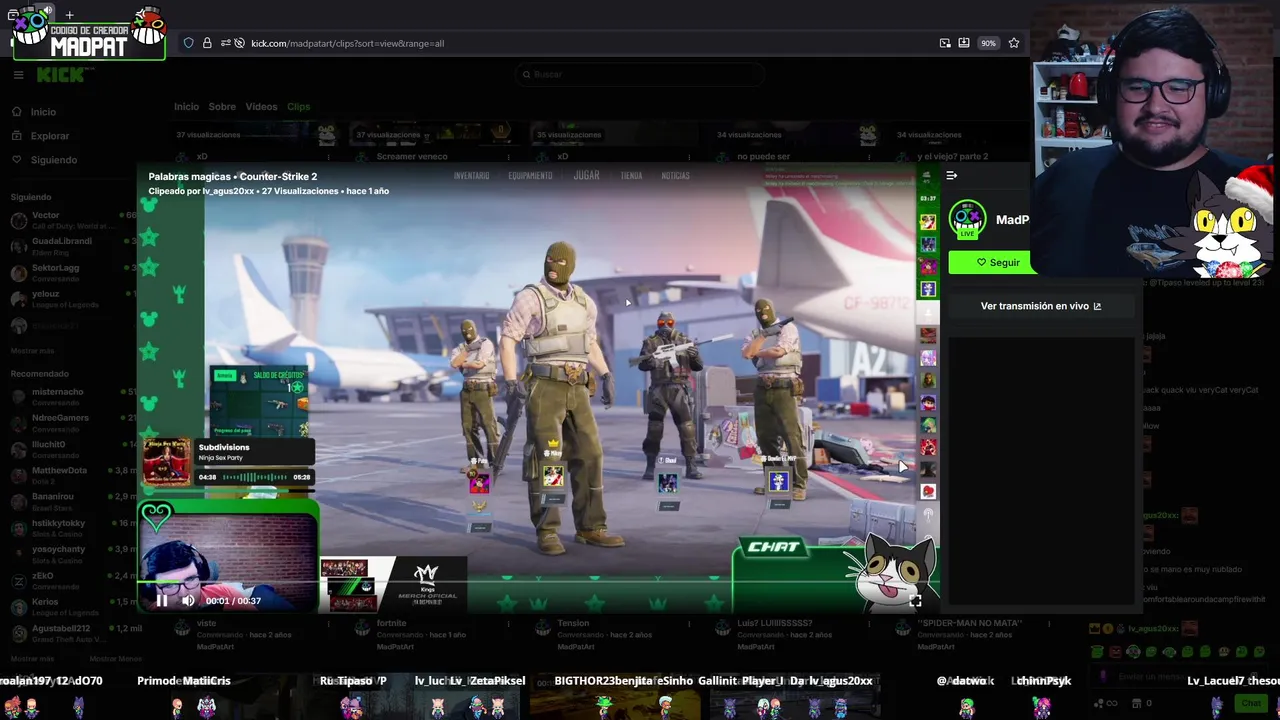Open recommended channel zEkO

point(72,580)
